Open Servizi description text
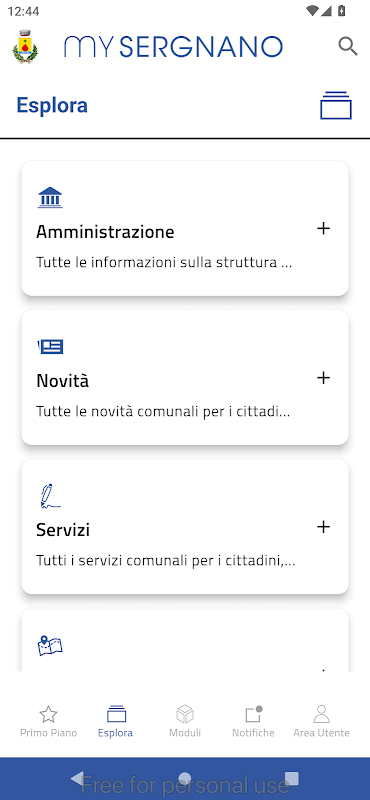The height and width of the screenshot is (800, 370). (166, 561)
